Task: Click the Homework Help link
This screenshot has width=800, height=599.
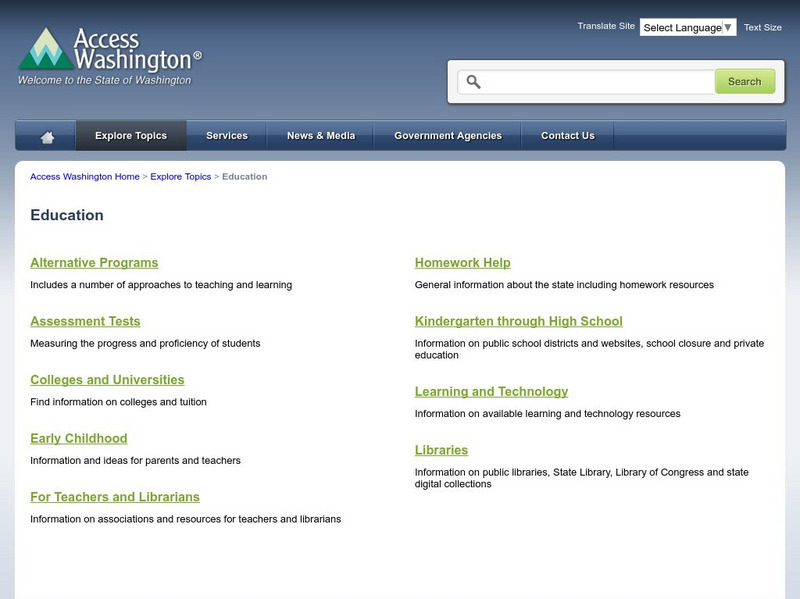Action: (x=460, y=262)
